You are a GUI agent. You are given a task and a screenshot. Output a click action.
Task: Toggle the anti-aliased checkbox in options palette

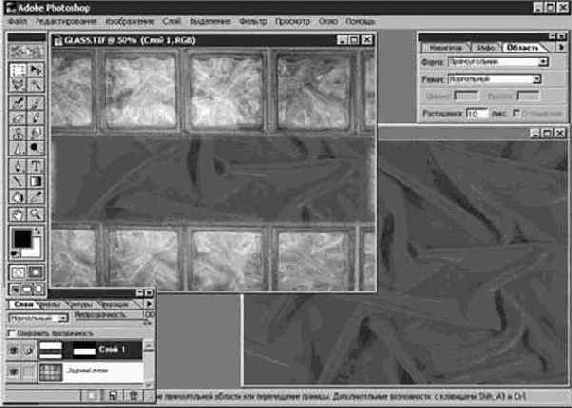click(x=516, y=113)
